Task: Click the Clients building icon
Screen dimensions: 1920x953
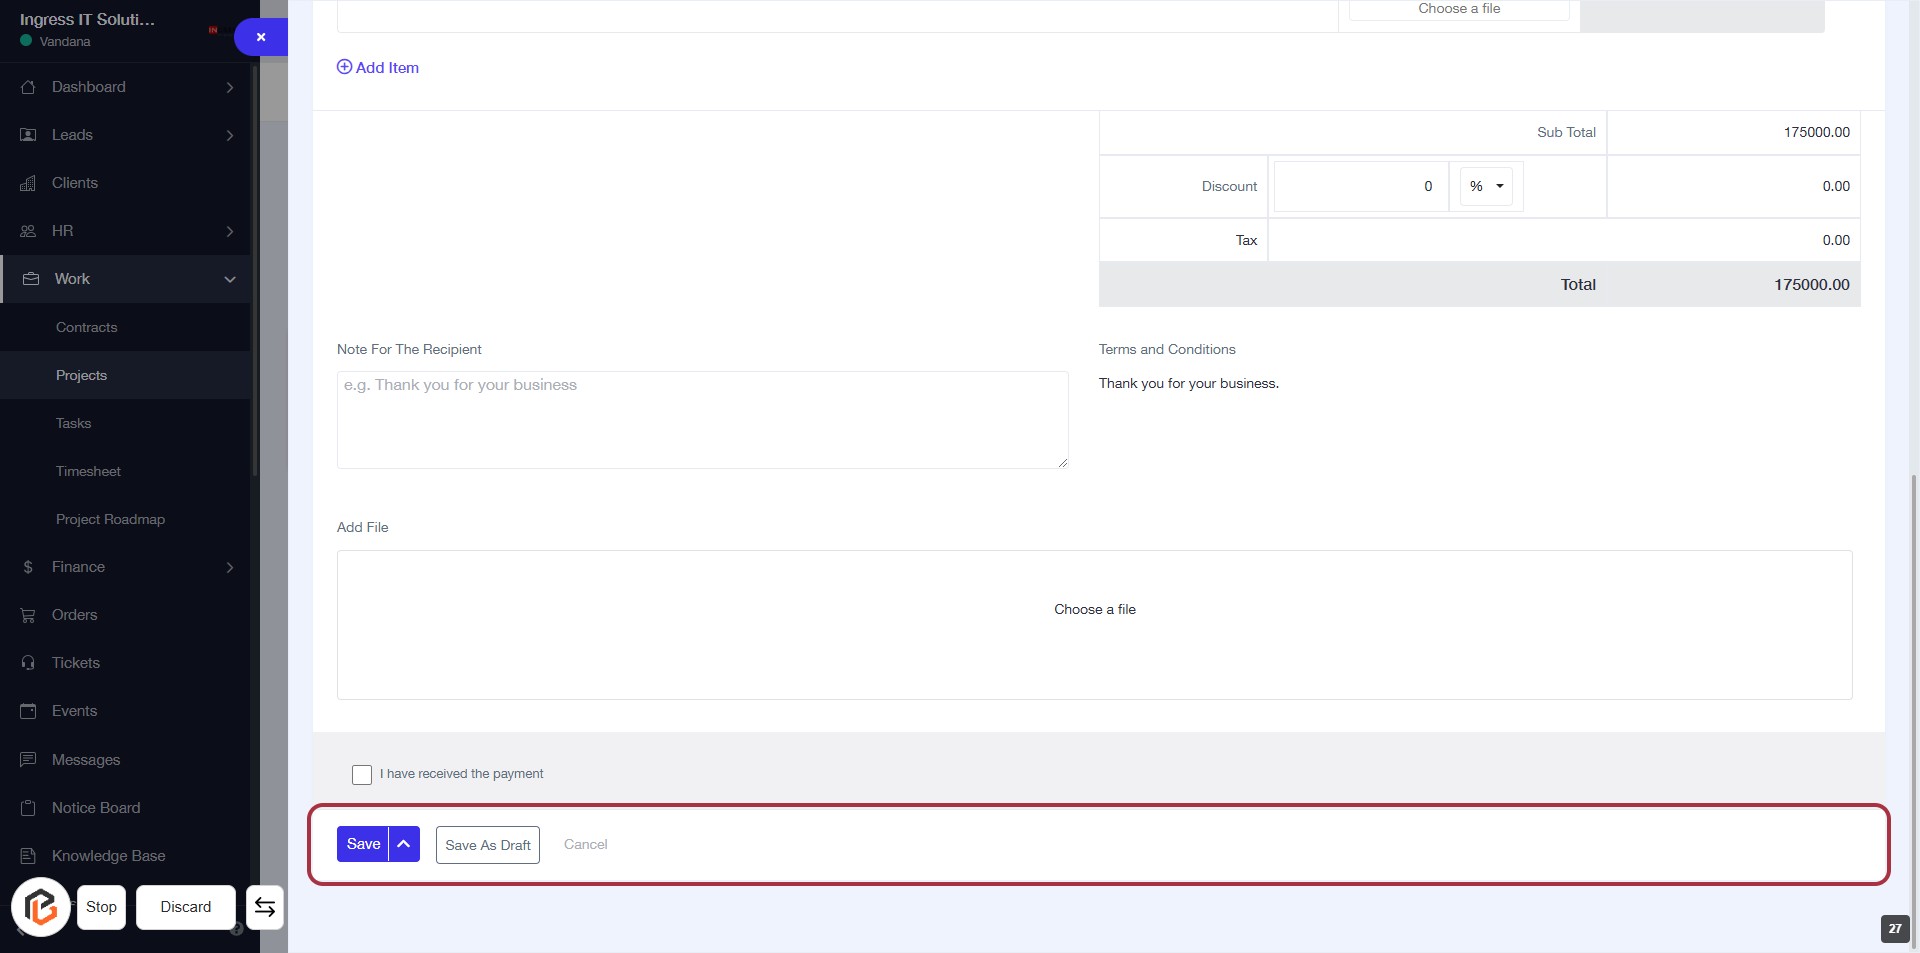Action: (28, 183)
